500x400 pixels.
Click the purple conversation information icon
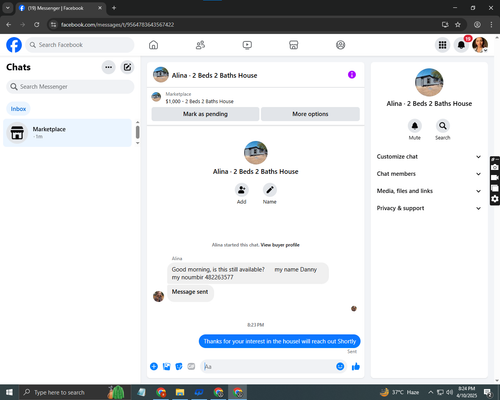pyautogui.click(x=352, y=75)
